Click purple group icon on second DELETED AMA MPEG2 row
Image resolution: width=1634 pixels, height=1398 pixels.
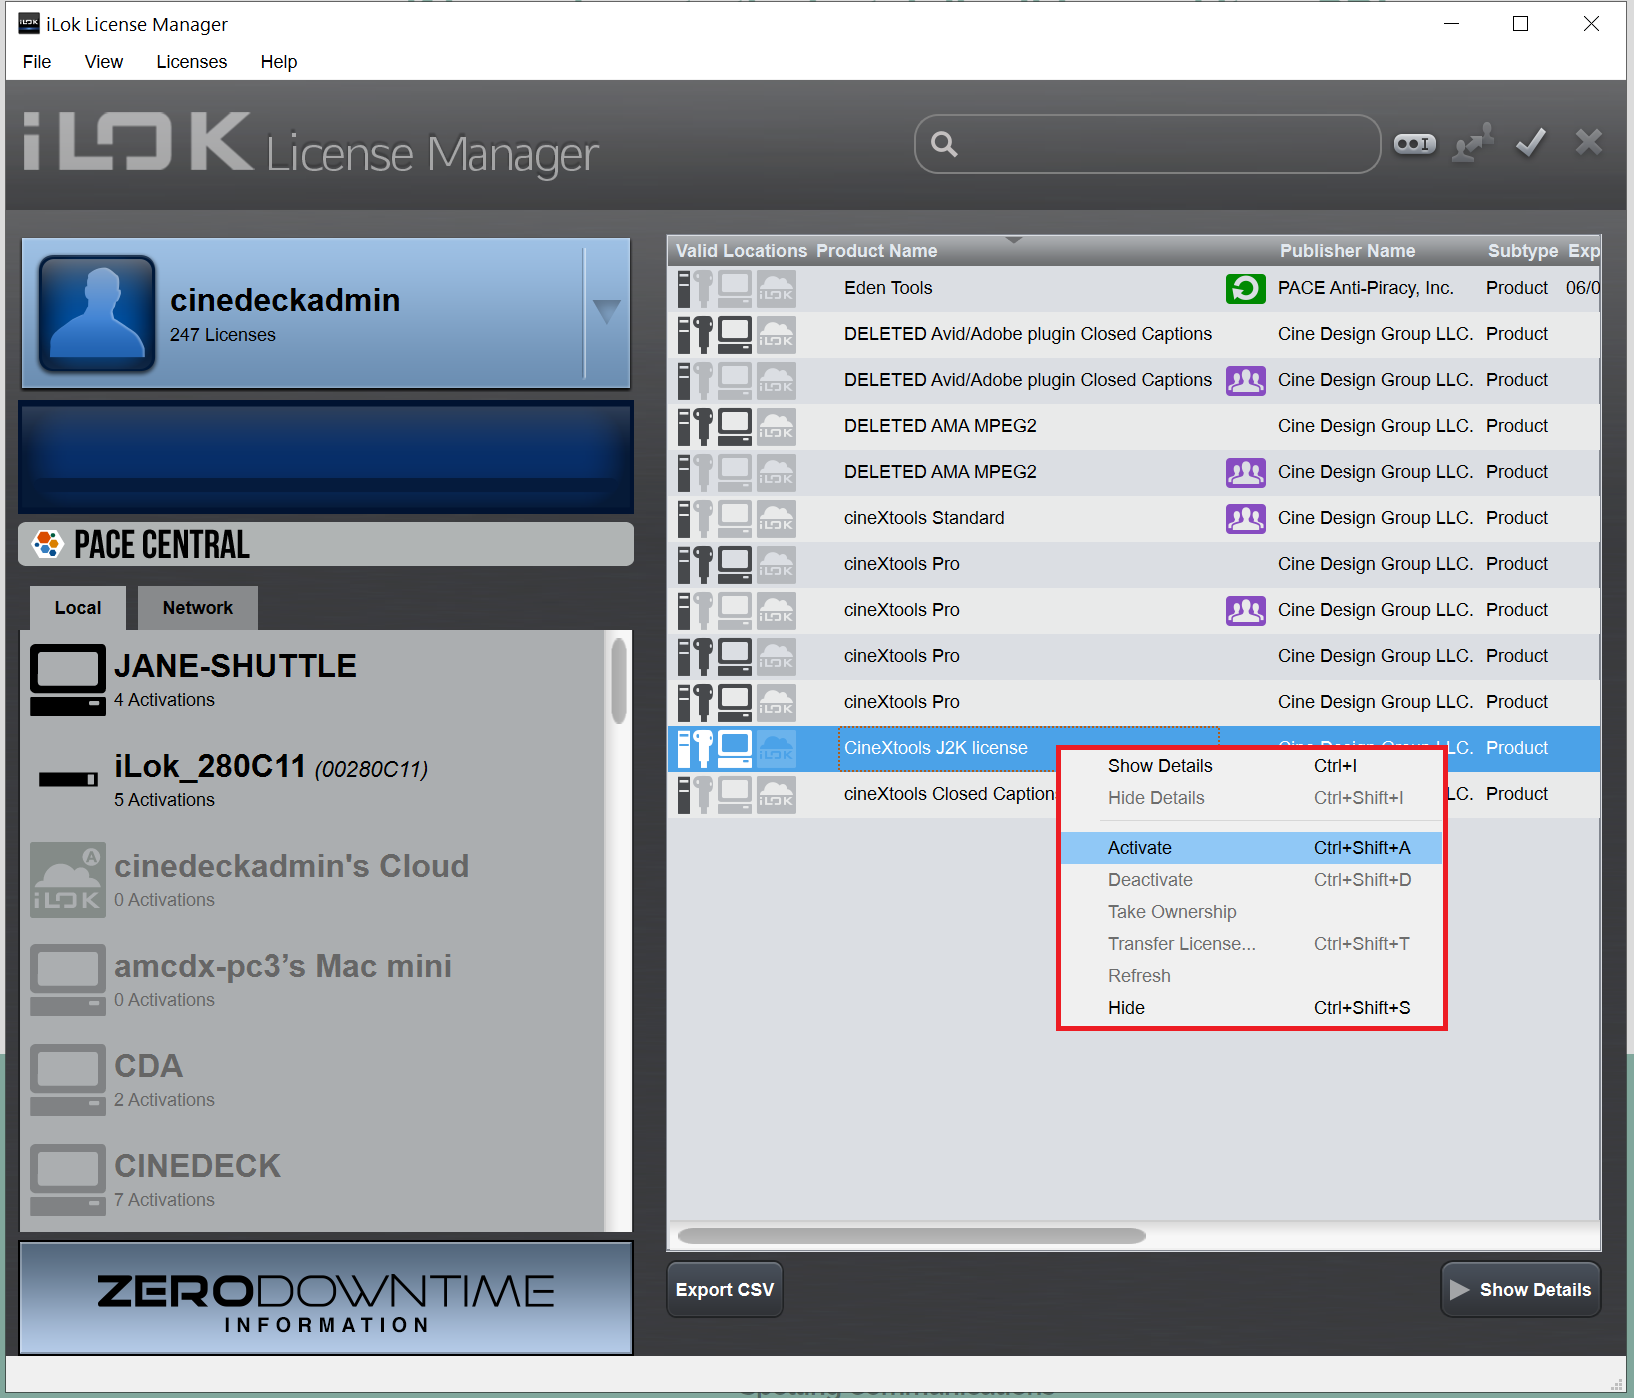(x=1245, y=473)
